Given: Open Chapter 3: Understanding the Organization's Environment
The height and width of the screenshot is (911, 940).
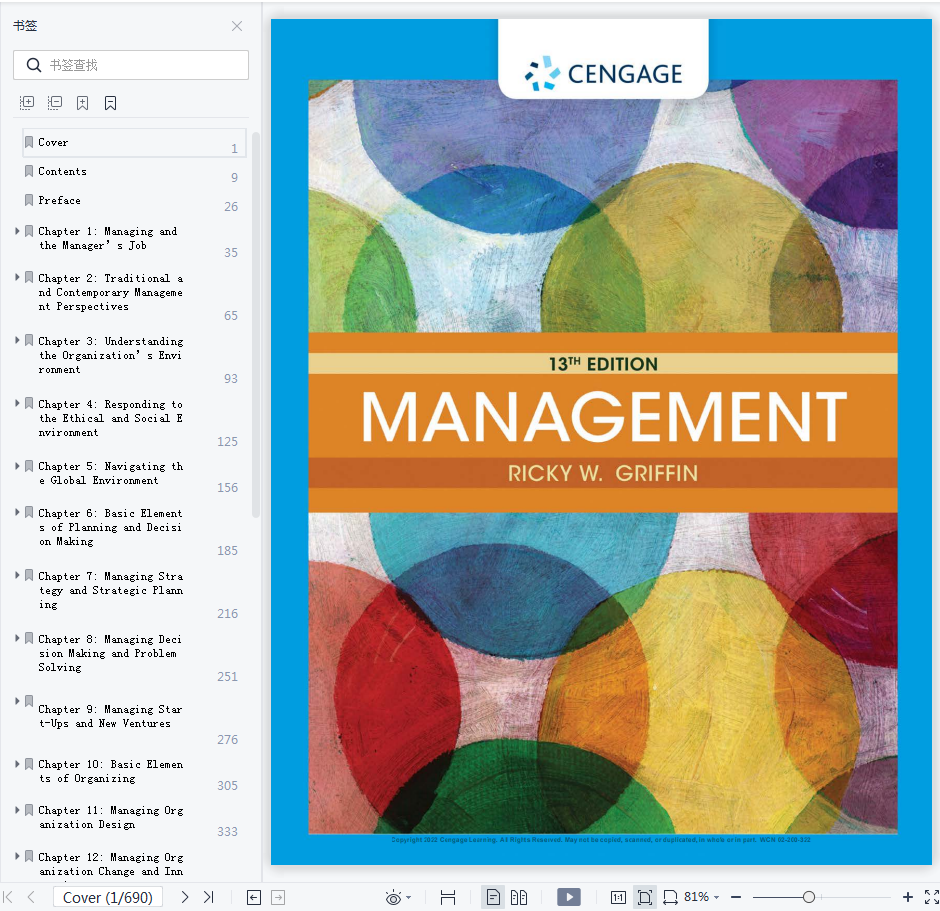Looking at the screenshot, I should (x=111, y=355).
